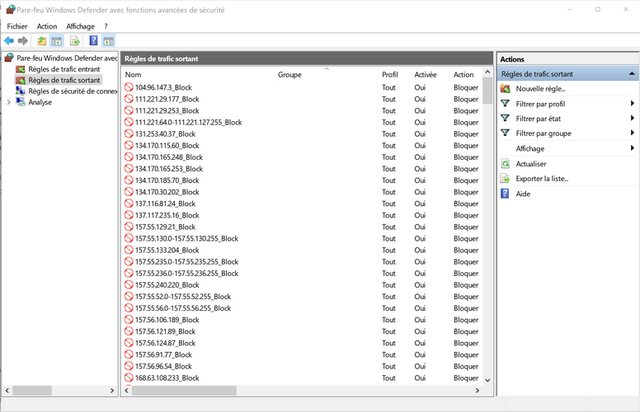
Task: Select rule 134.170.165.248_Block
Action: (x=169, y=157)
